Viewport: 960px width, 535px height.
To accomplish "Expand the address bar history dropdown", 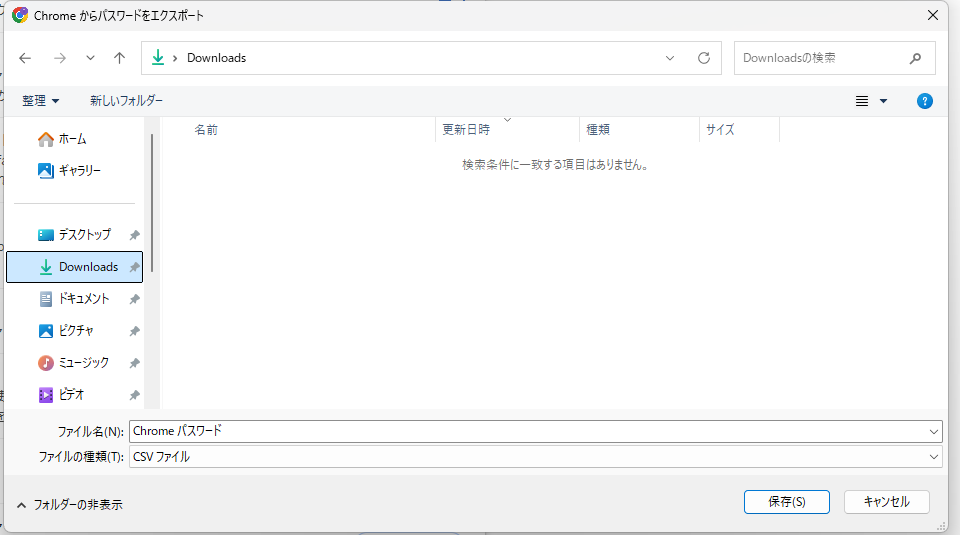I will (x=670, y=58).
